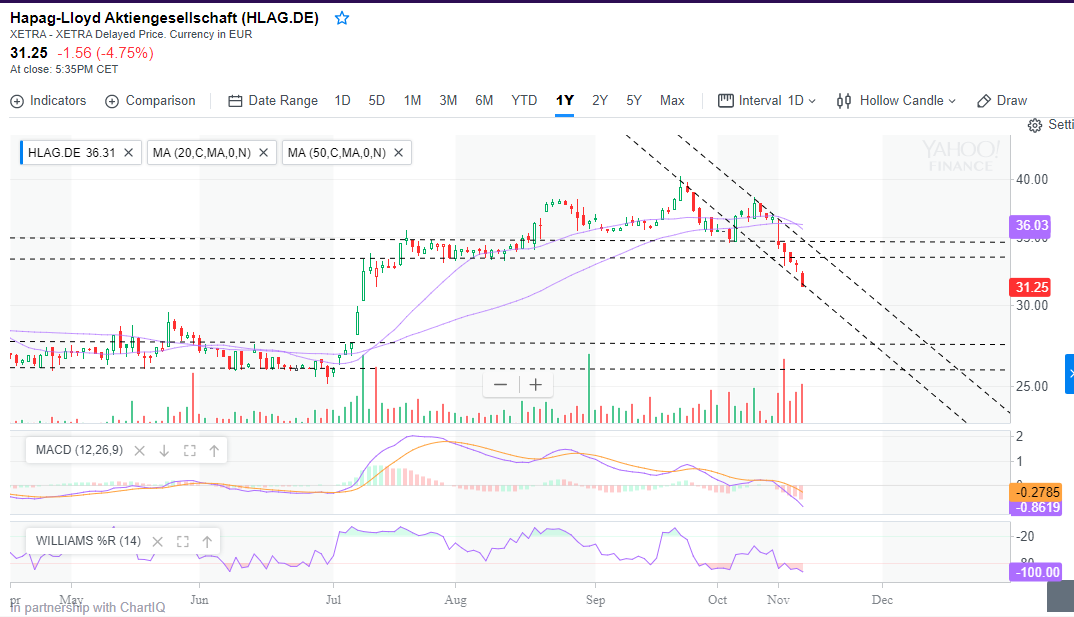
Task: Remove the MA (50,C,MA,0,N) overlay
Action: point(398,153)
